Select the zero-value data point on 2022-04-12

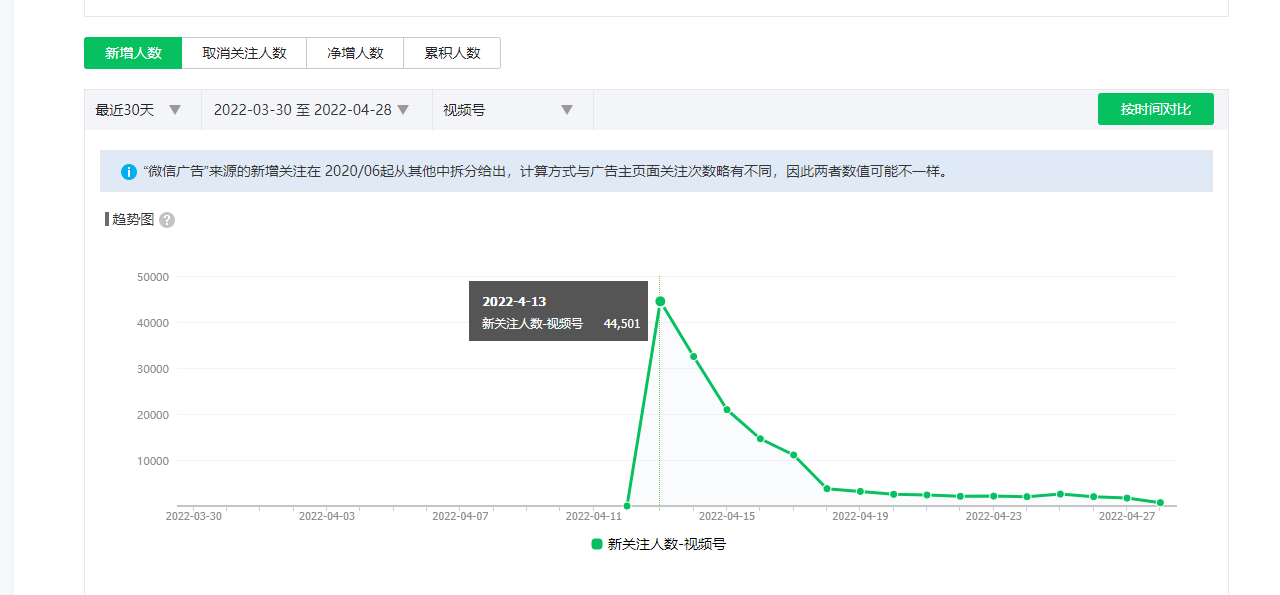click(627, 506)
